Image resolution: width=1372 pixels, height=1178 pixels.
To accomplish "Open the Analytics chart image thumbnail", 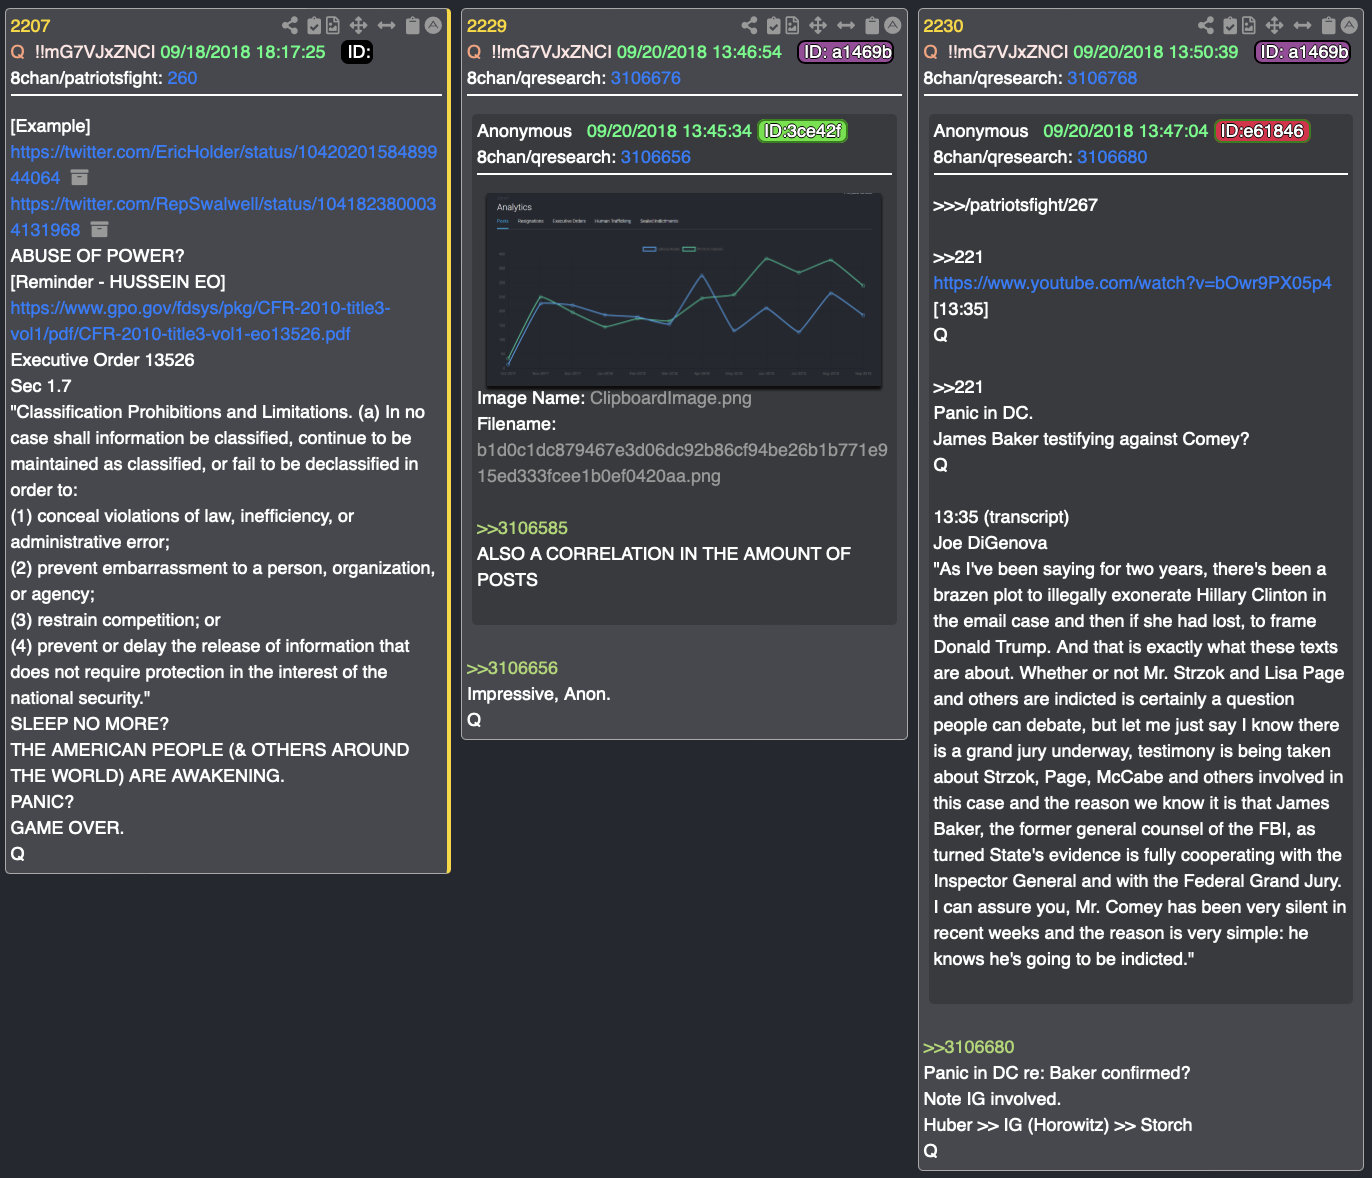I will 684,289.
